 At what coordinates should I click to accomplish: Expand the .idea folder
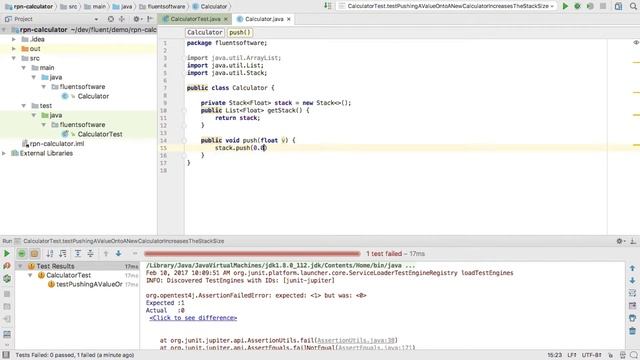point(14,39)
